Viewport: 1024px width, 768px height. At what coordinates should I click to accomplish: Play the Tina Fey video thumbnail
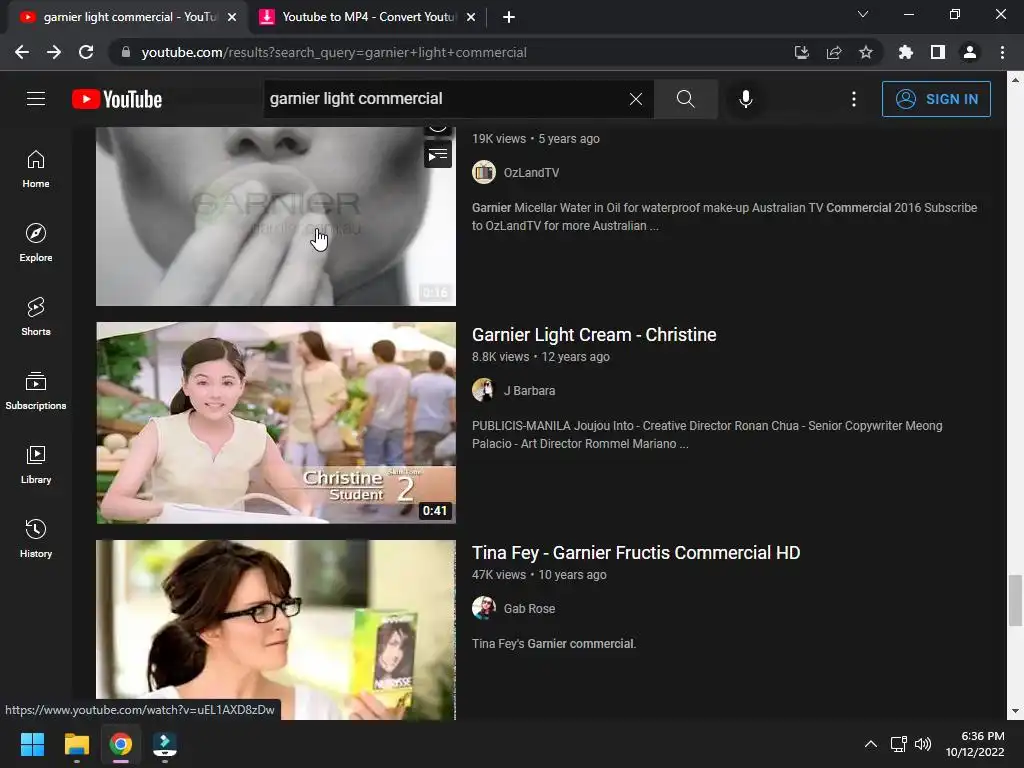[x=276, y=630]
